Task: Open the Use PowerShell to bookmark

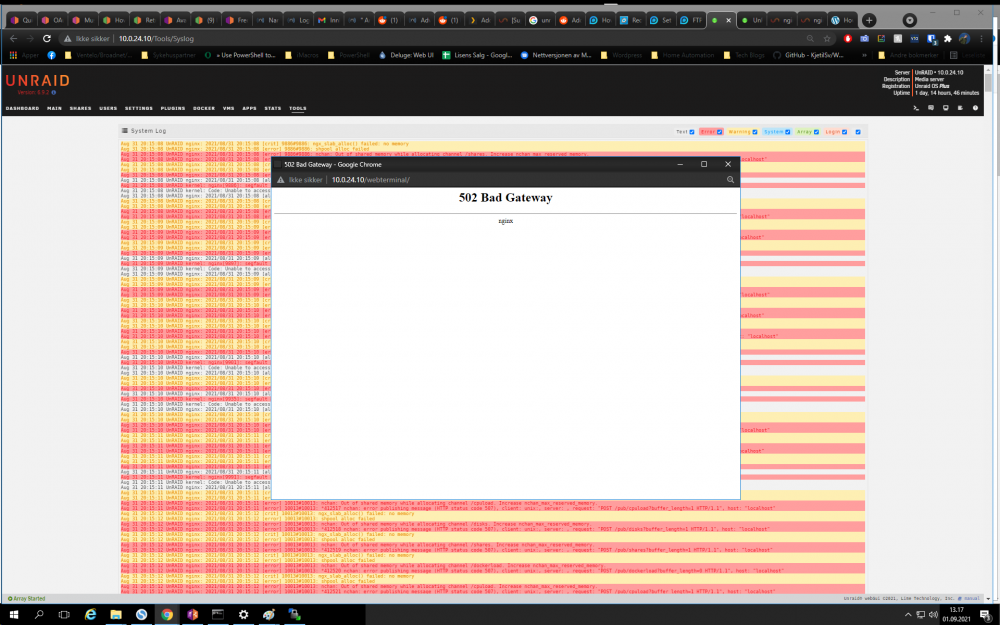Action: 240,55
